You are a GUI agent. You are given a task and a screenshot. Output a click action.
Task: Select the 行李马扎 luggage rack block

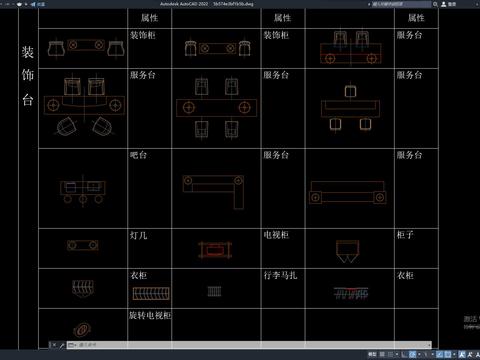pyautogui.click(x=214, y=291)
